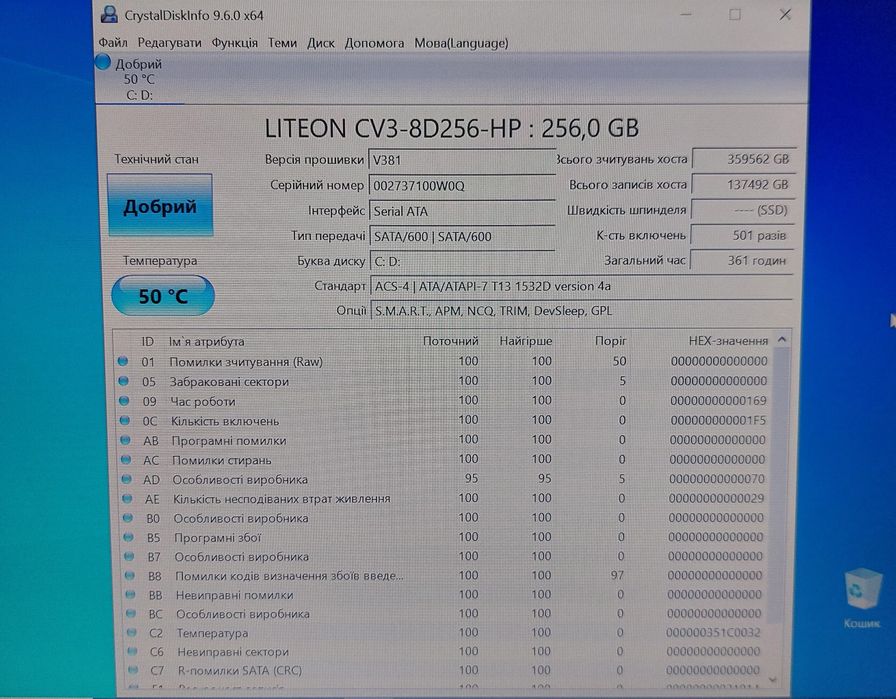The image size is (896, 699).
Task: Open the Файл menu
Action: (113, 43)
